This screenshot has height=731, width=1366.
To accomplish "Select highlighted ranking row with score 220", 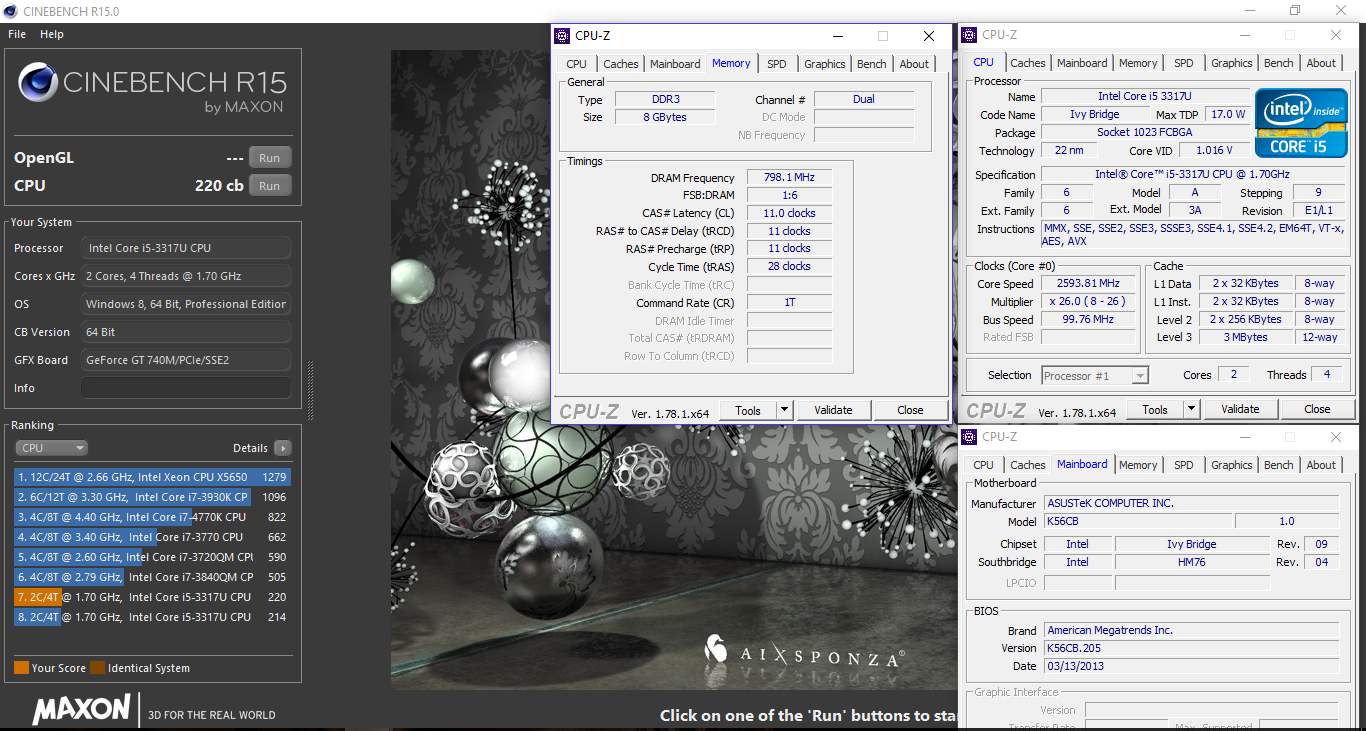I will point(153,597).
